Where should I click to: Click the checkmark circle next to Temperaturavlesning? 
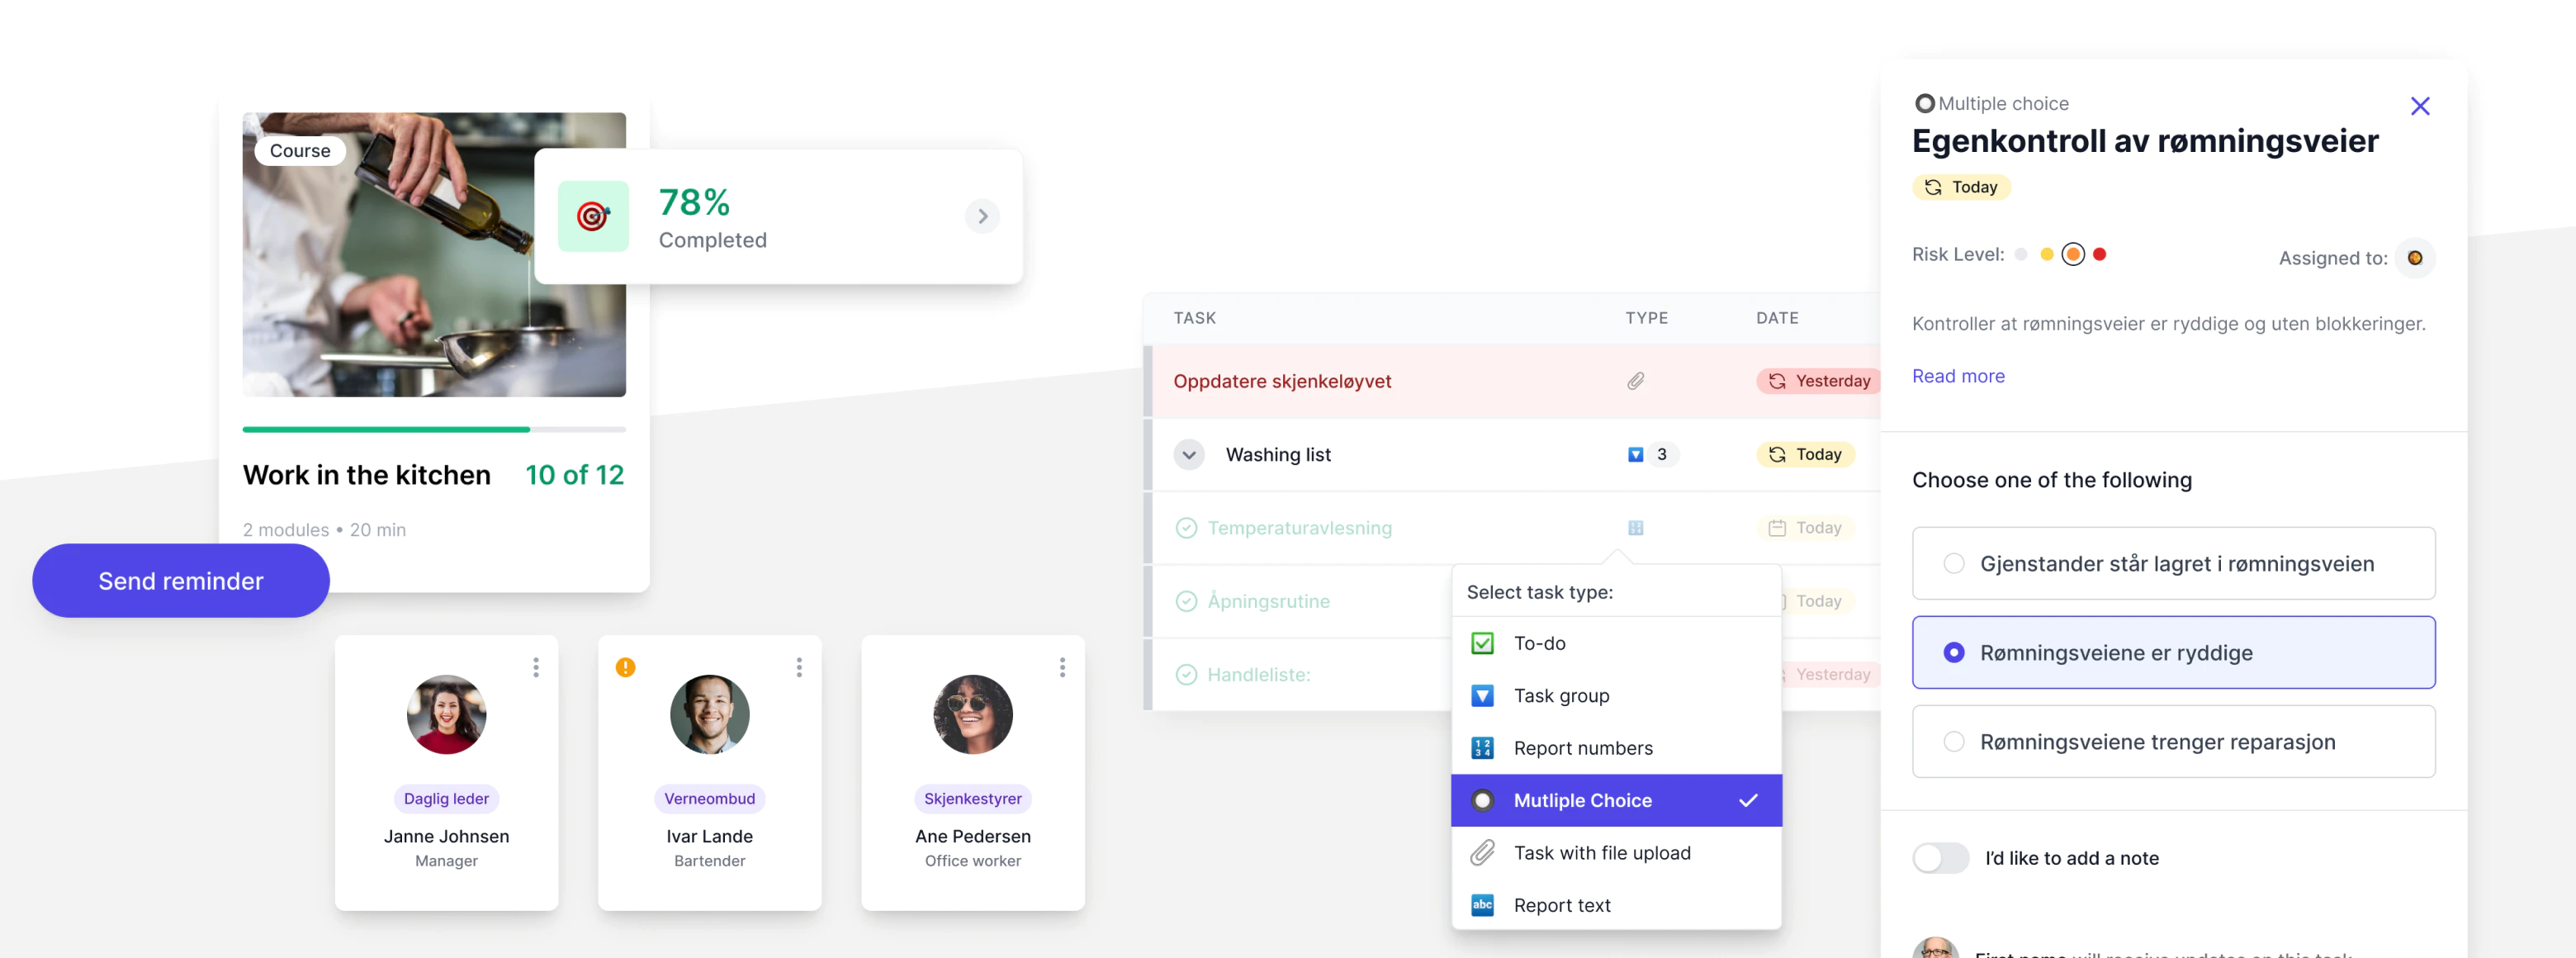pos(1186,528)
